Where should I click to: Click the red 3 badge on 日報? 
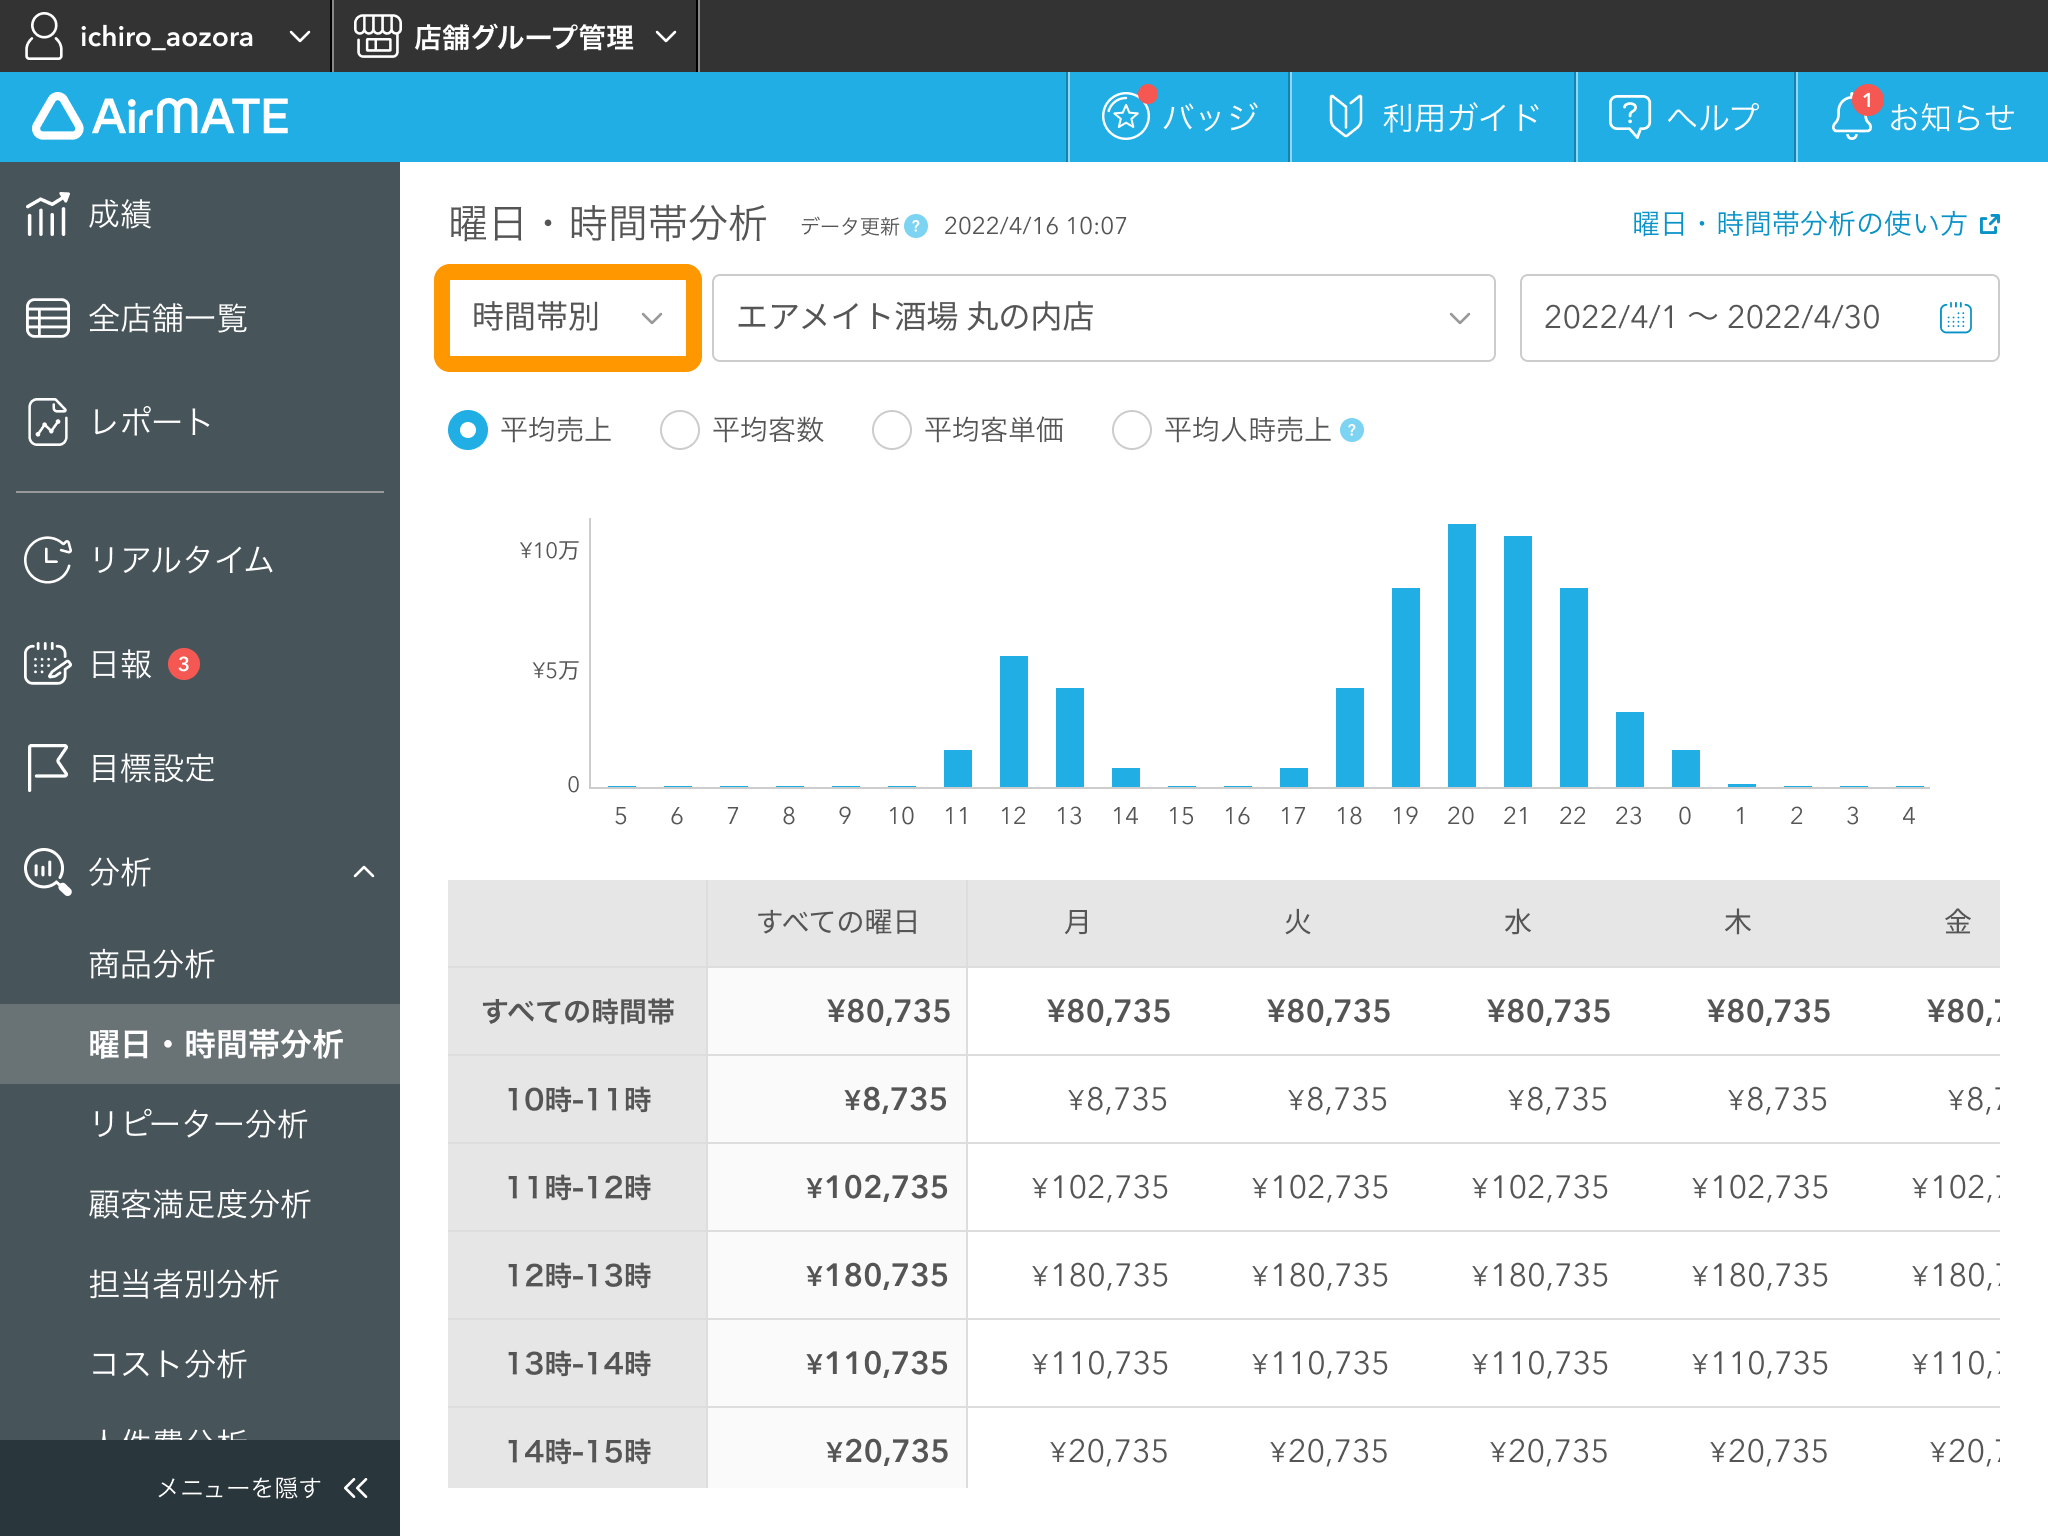click(184, 664)
